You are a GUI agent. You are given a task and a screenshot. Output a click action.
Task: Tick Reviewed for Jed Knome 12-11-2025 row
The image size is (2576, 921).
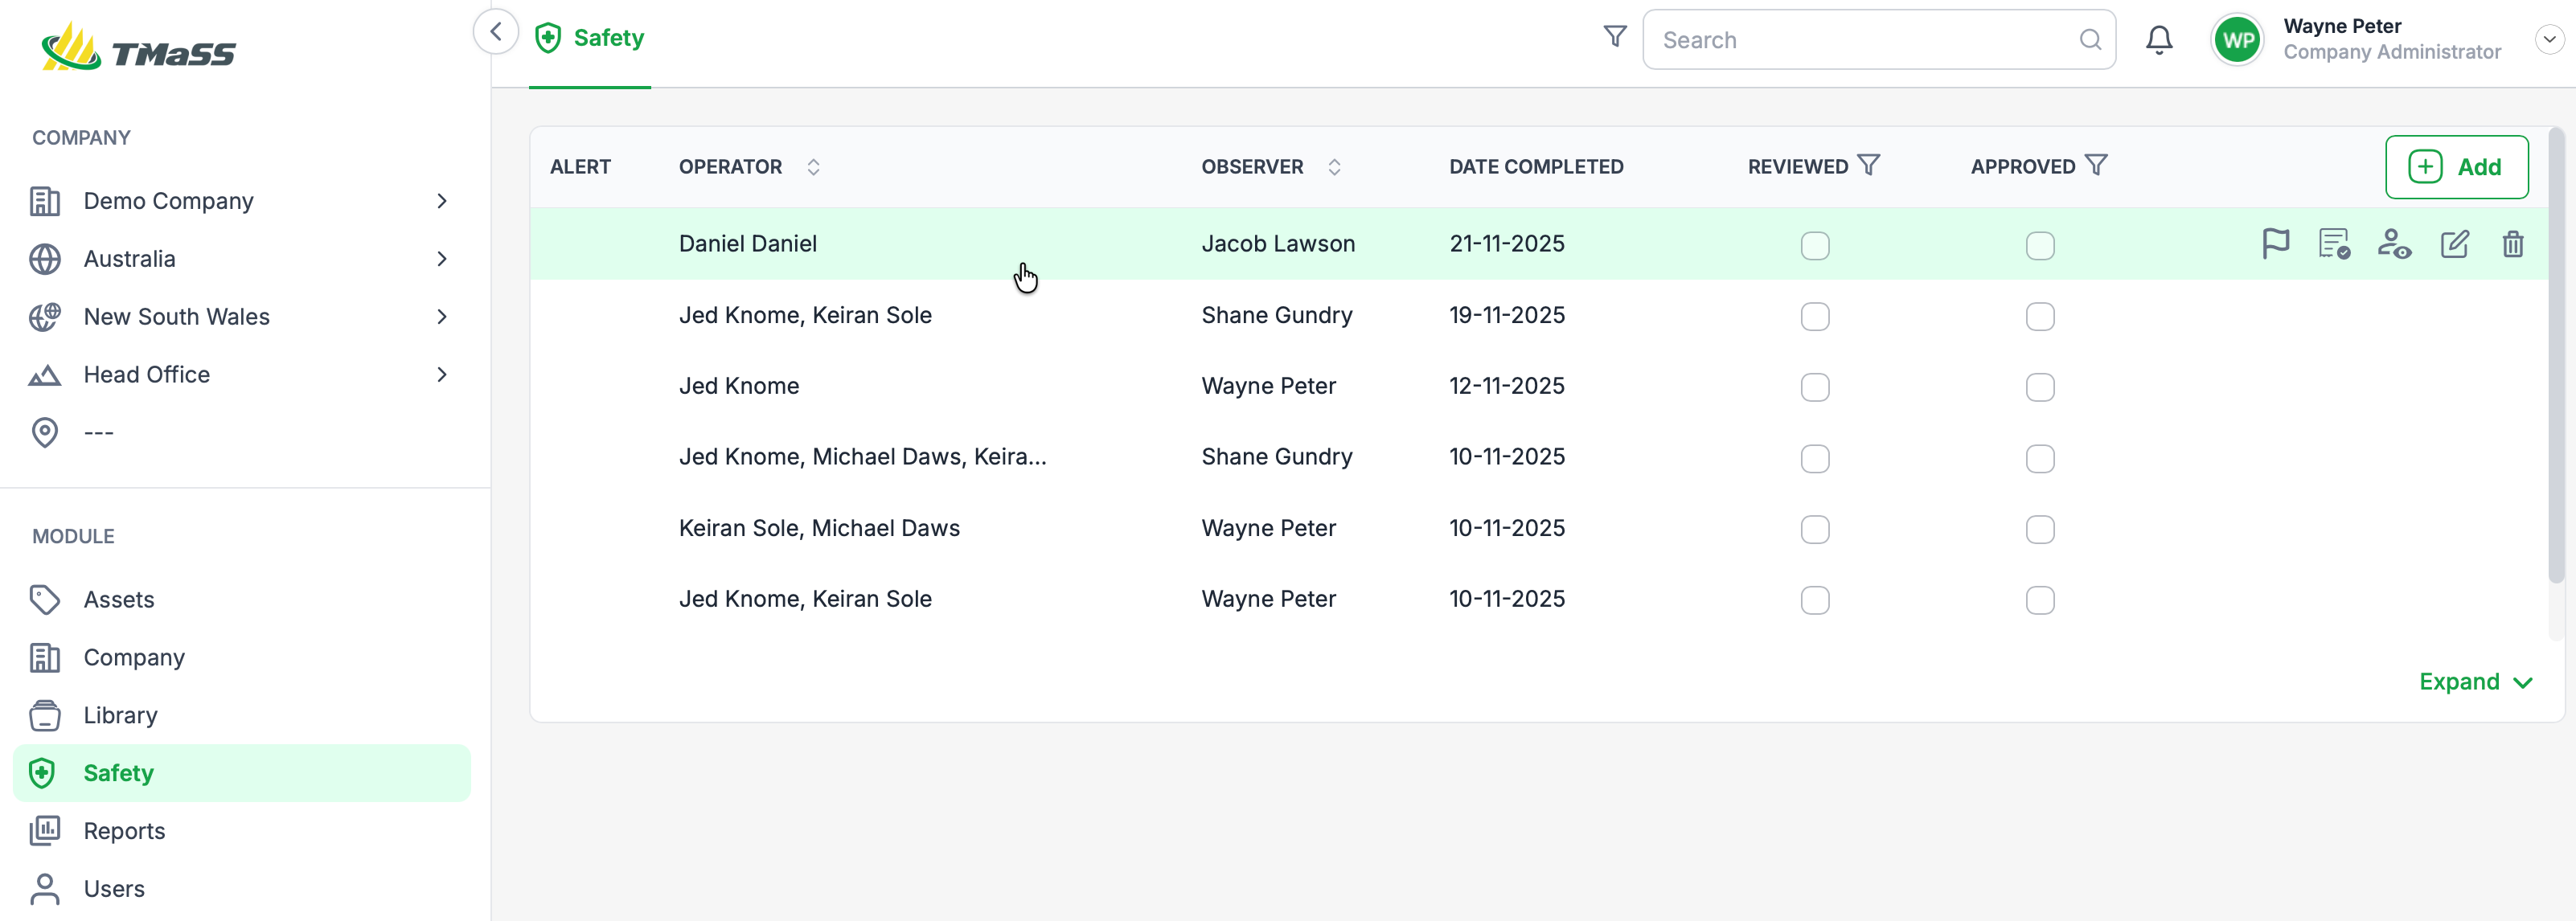click(x=1814, y=388)
